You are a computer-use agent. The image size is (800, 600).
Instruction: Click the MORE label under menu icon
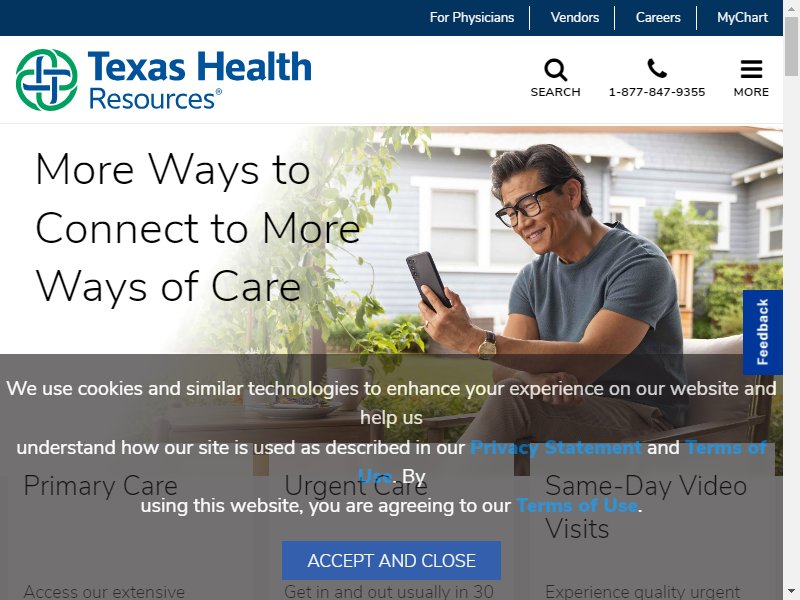751,92
